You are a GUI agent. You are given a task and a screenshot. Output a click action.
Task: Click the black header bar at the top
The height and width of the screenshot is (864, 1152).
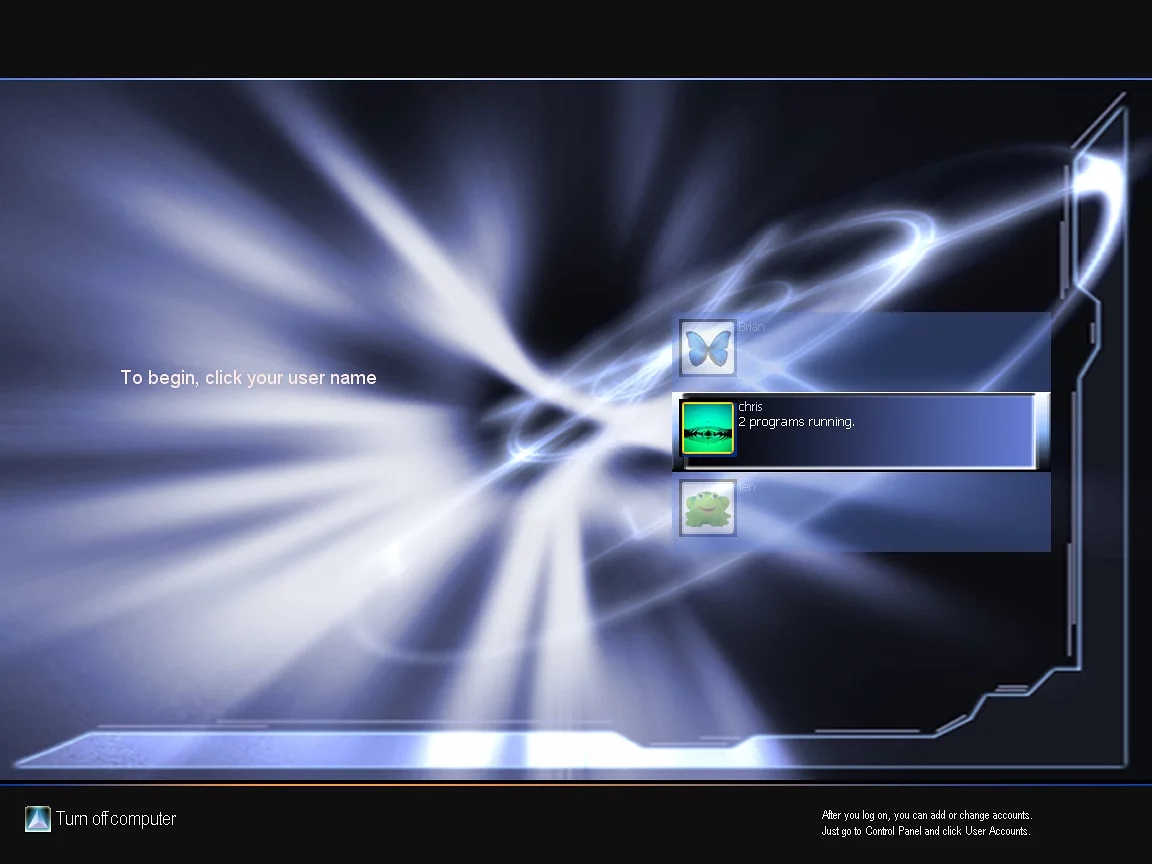pos(576,38)
